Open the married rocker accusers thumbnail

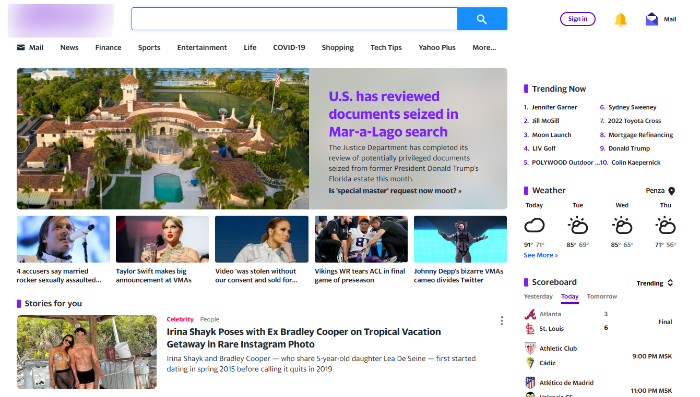[63, 239]
